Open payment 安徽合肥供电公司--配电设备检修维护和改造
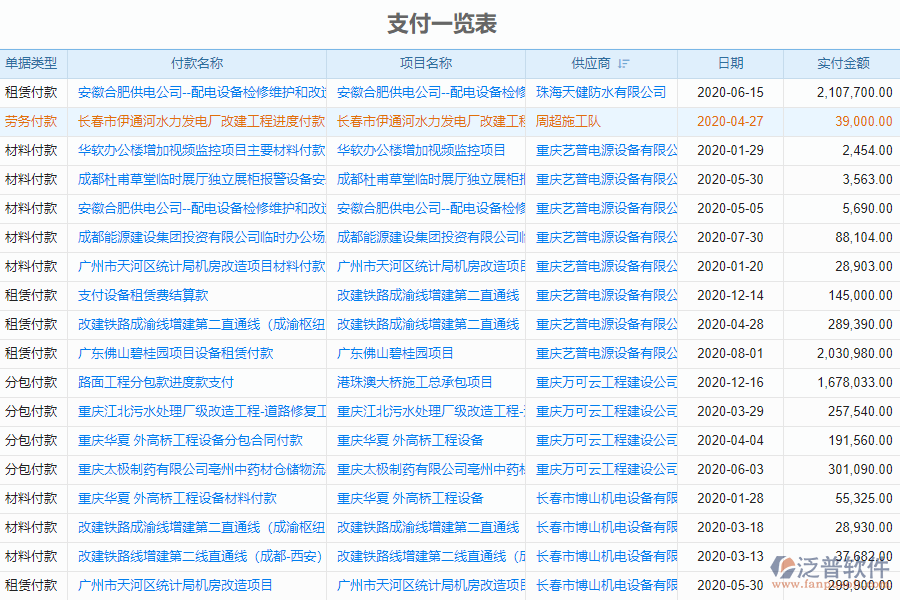Image resolution: width=900 pixels, height=600 pixels. tap(200, 92)
